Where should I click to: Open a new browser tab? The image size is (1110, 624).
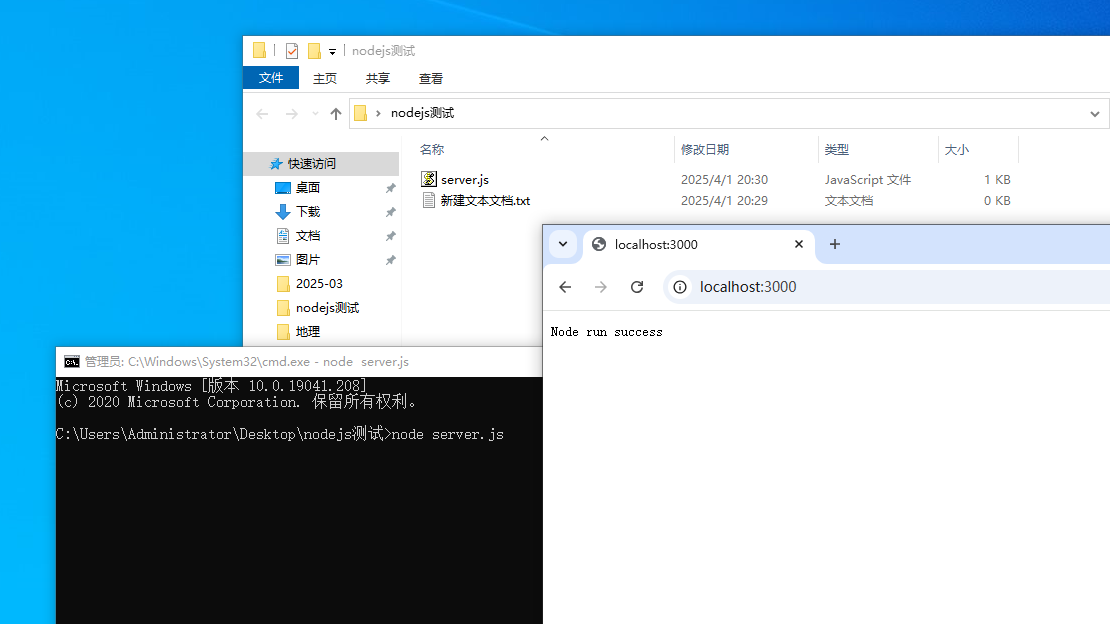tap(835, 244)
